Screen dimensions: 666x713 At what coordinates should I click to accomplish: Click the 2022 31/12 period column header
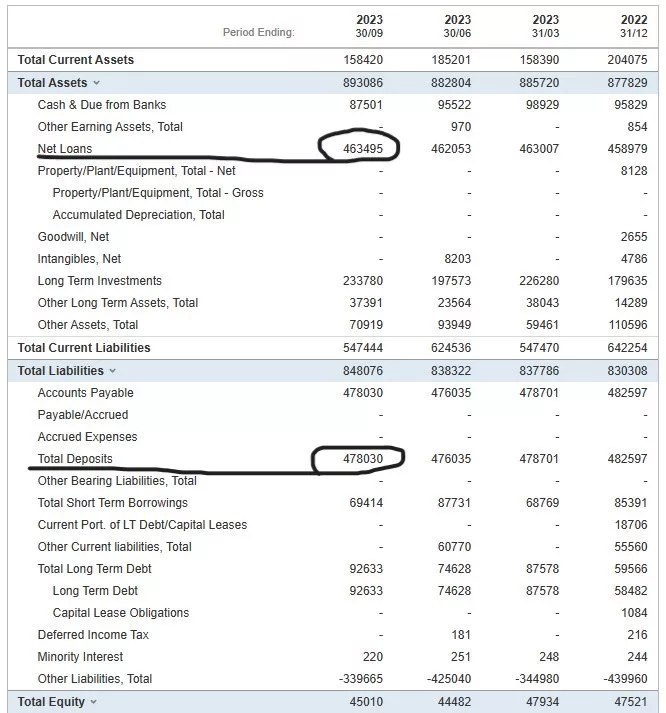[x=634, y=26]
